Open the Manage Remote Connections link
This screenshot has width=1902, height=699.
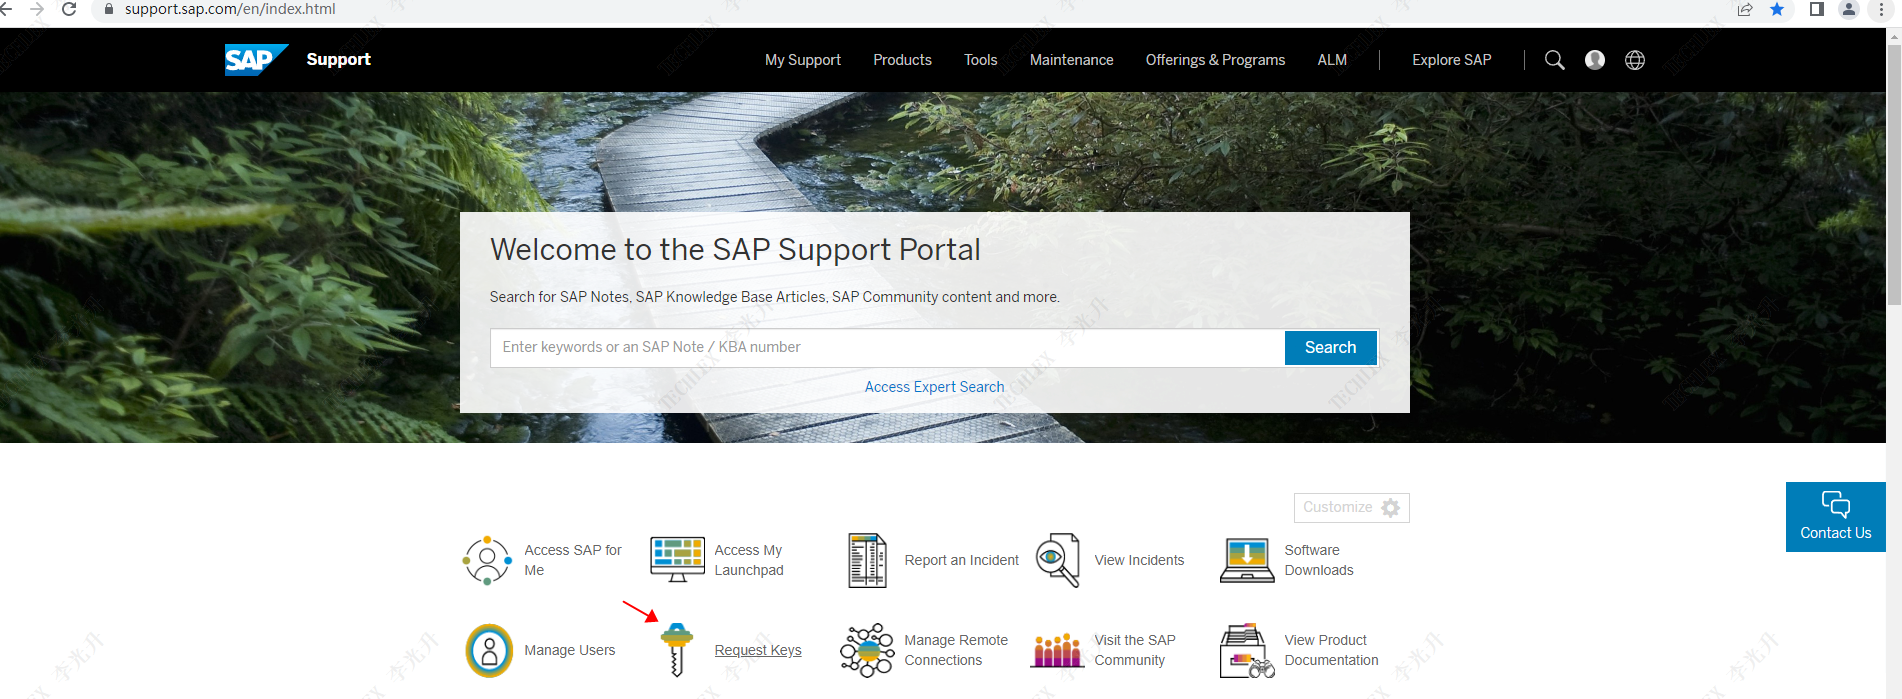coord(956,650)
